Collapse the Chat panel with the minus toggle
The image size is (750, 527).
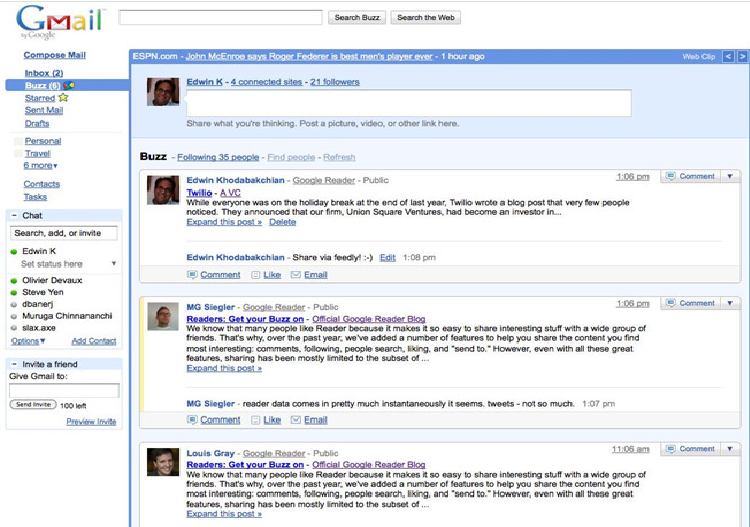(13, 215)
